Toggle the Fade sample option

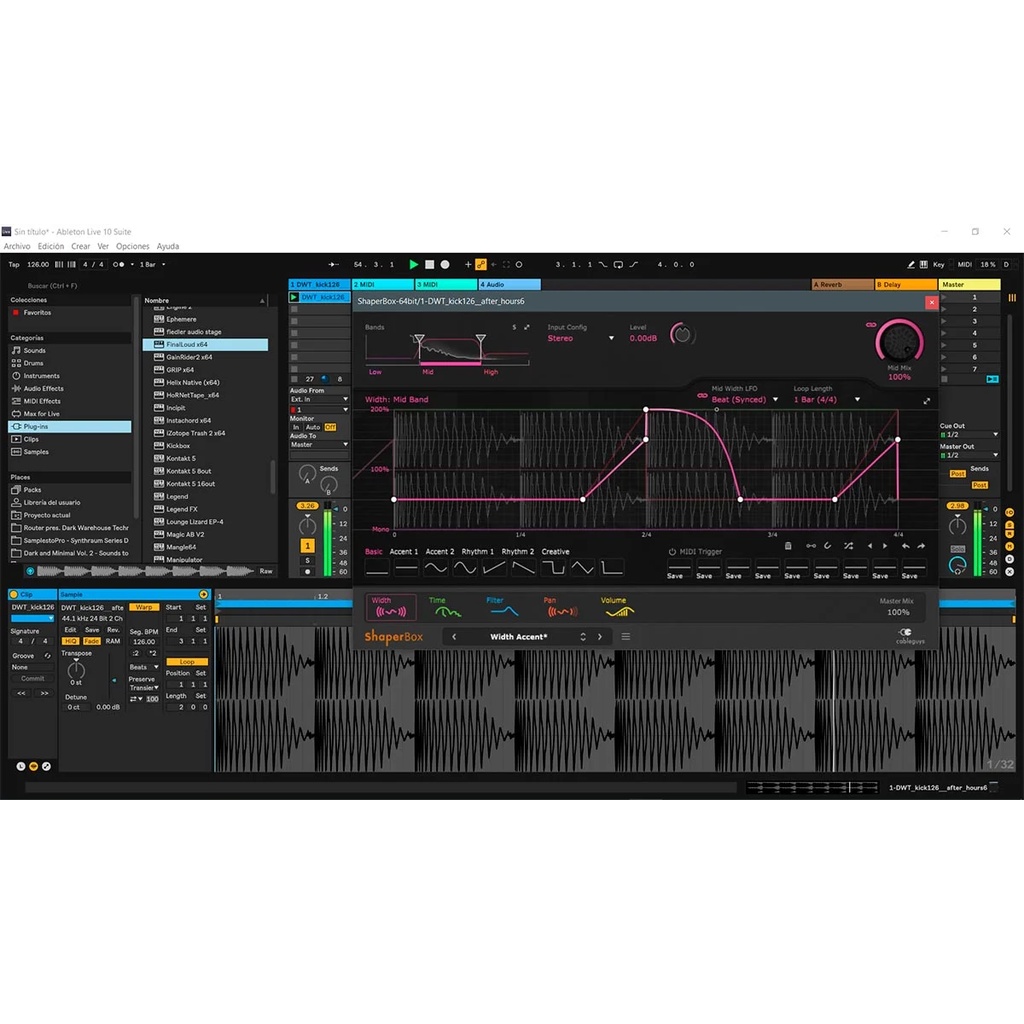91,641
